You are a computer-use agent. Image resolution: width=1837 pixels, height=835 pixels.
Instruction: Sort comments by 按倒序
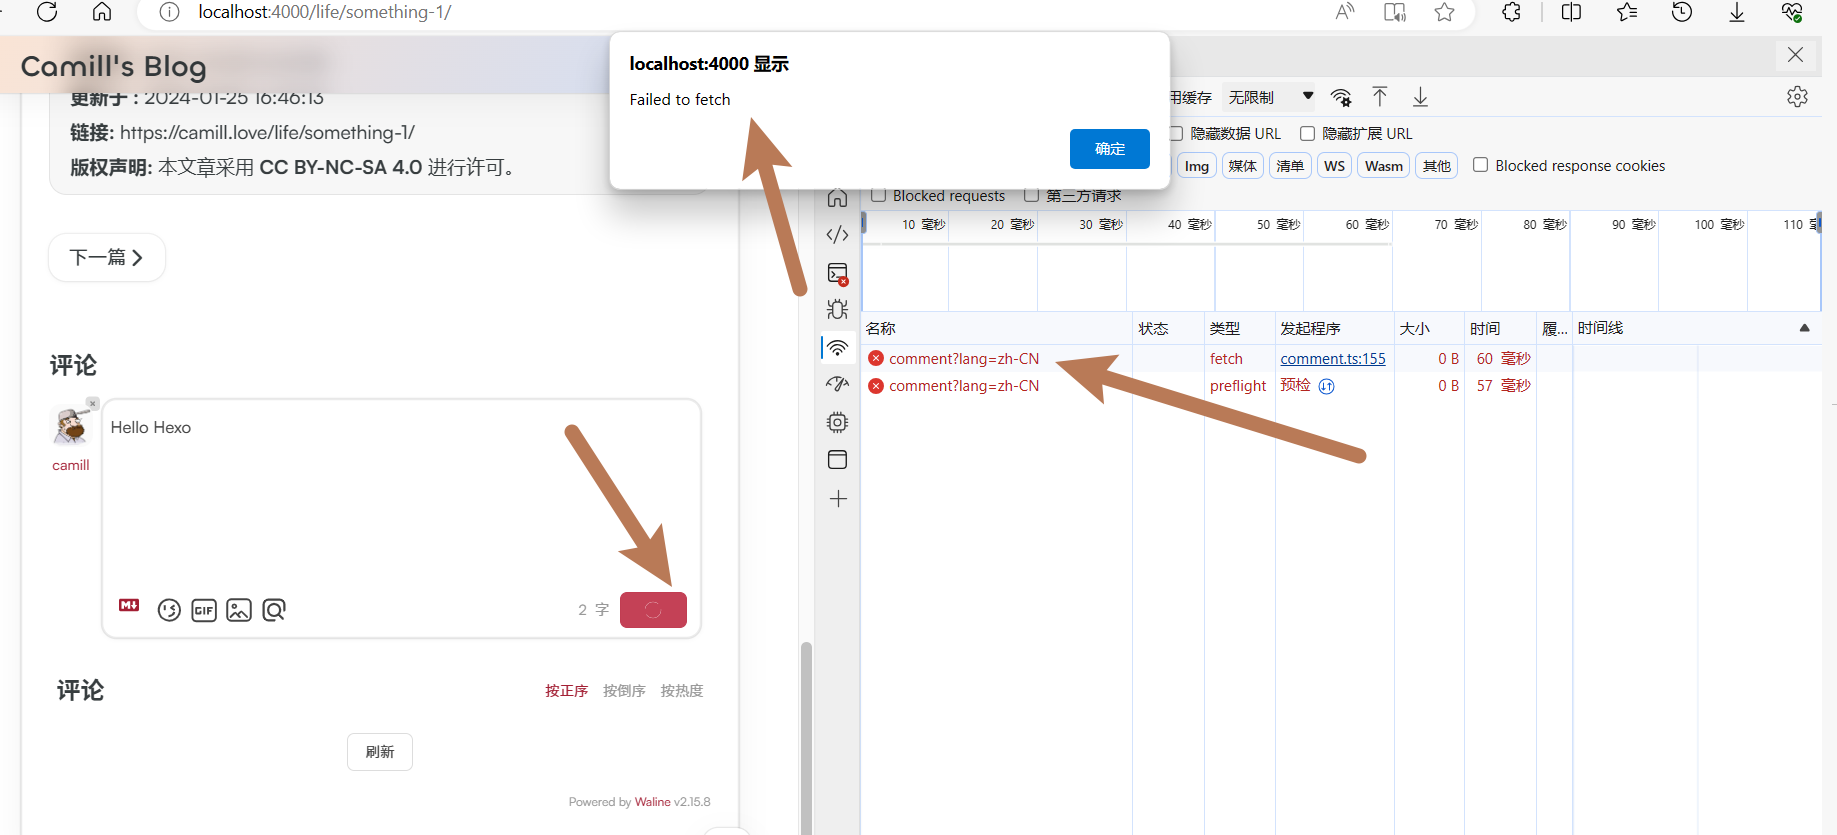tap(624, 691)
